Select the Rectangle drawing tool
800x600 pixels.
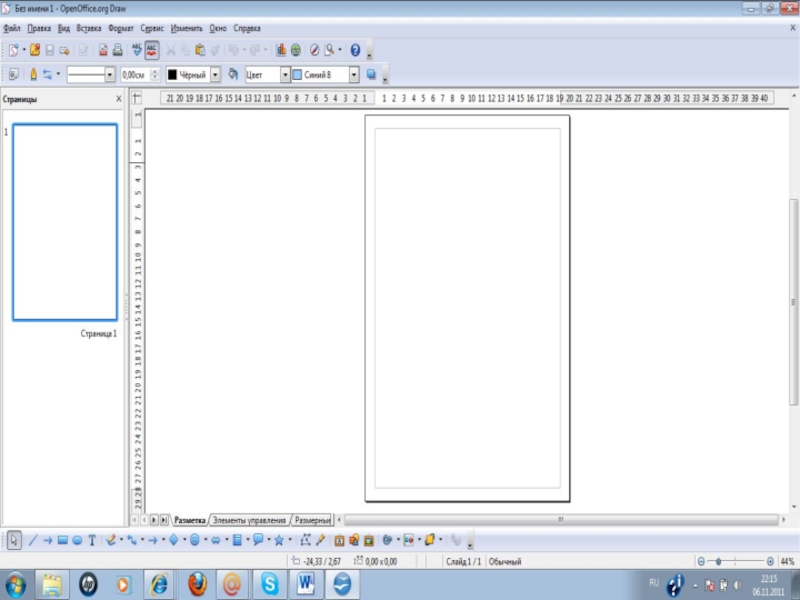(x=62, y=540)
